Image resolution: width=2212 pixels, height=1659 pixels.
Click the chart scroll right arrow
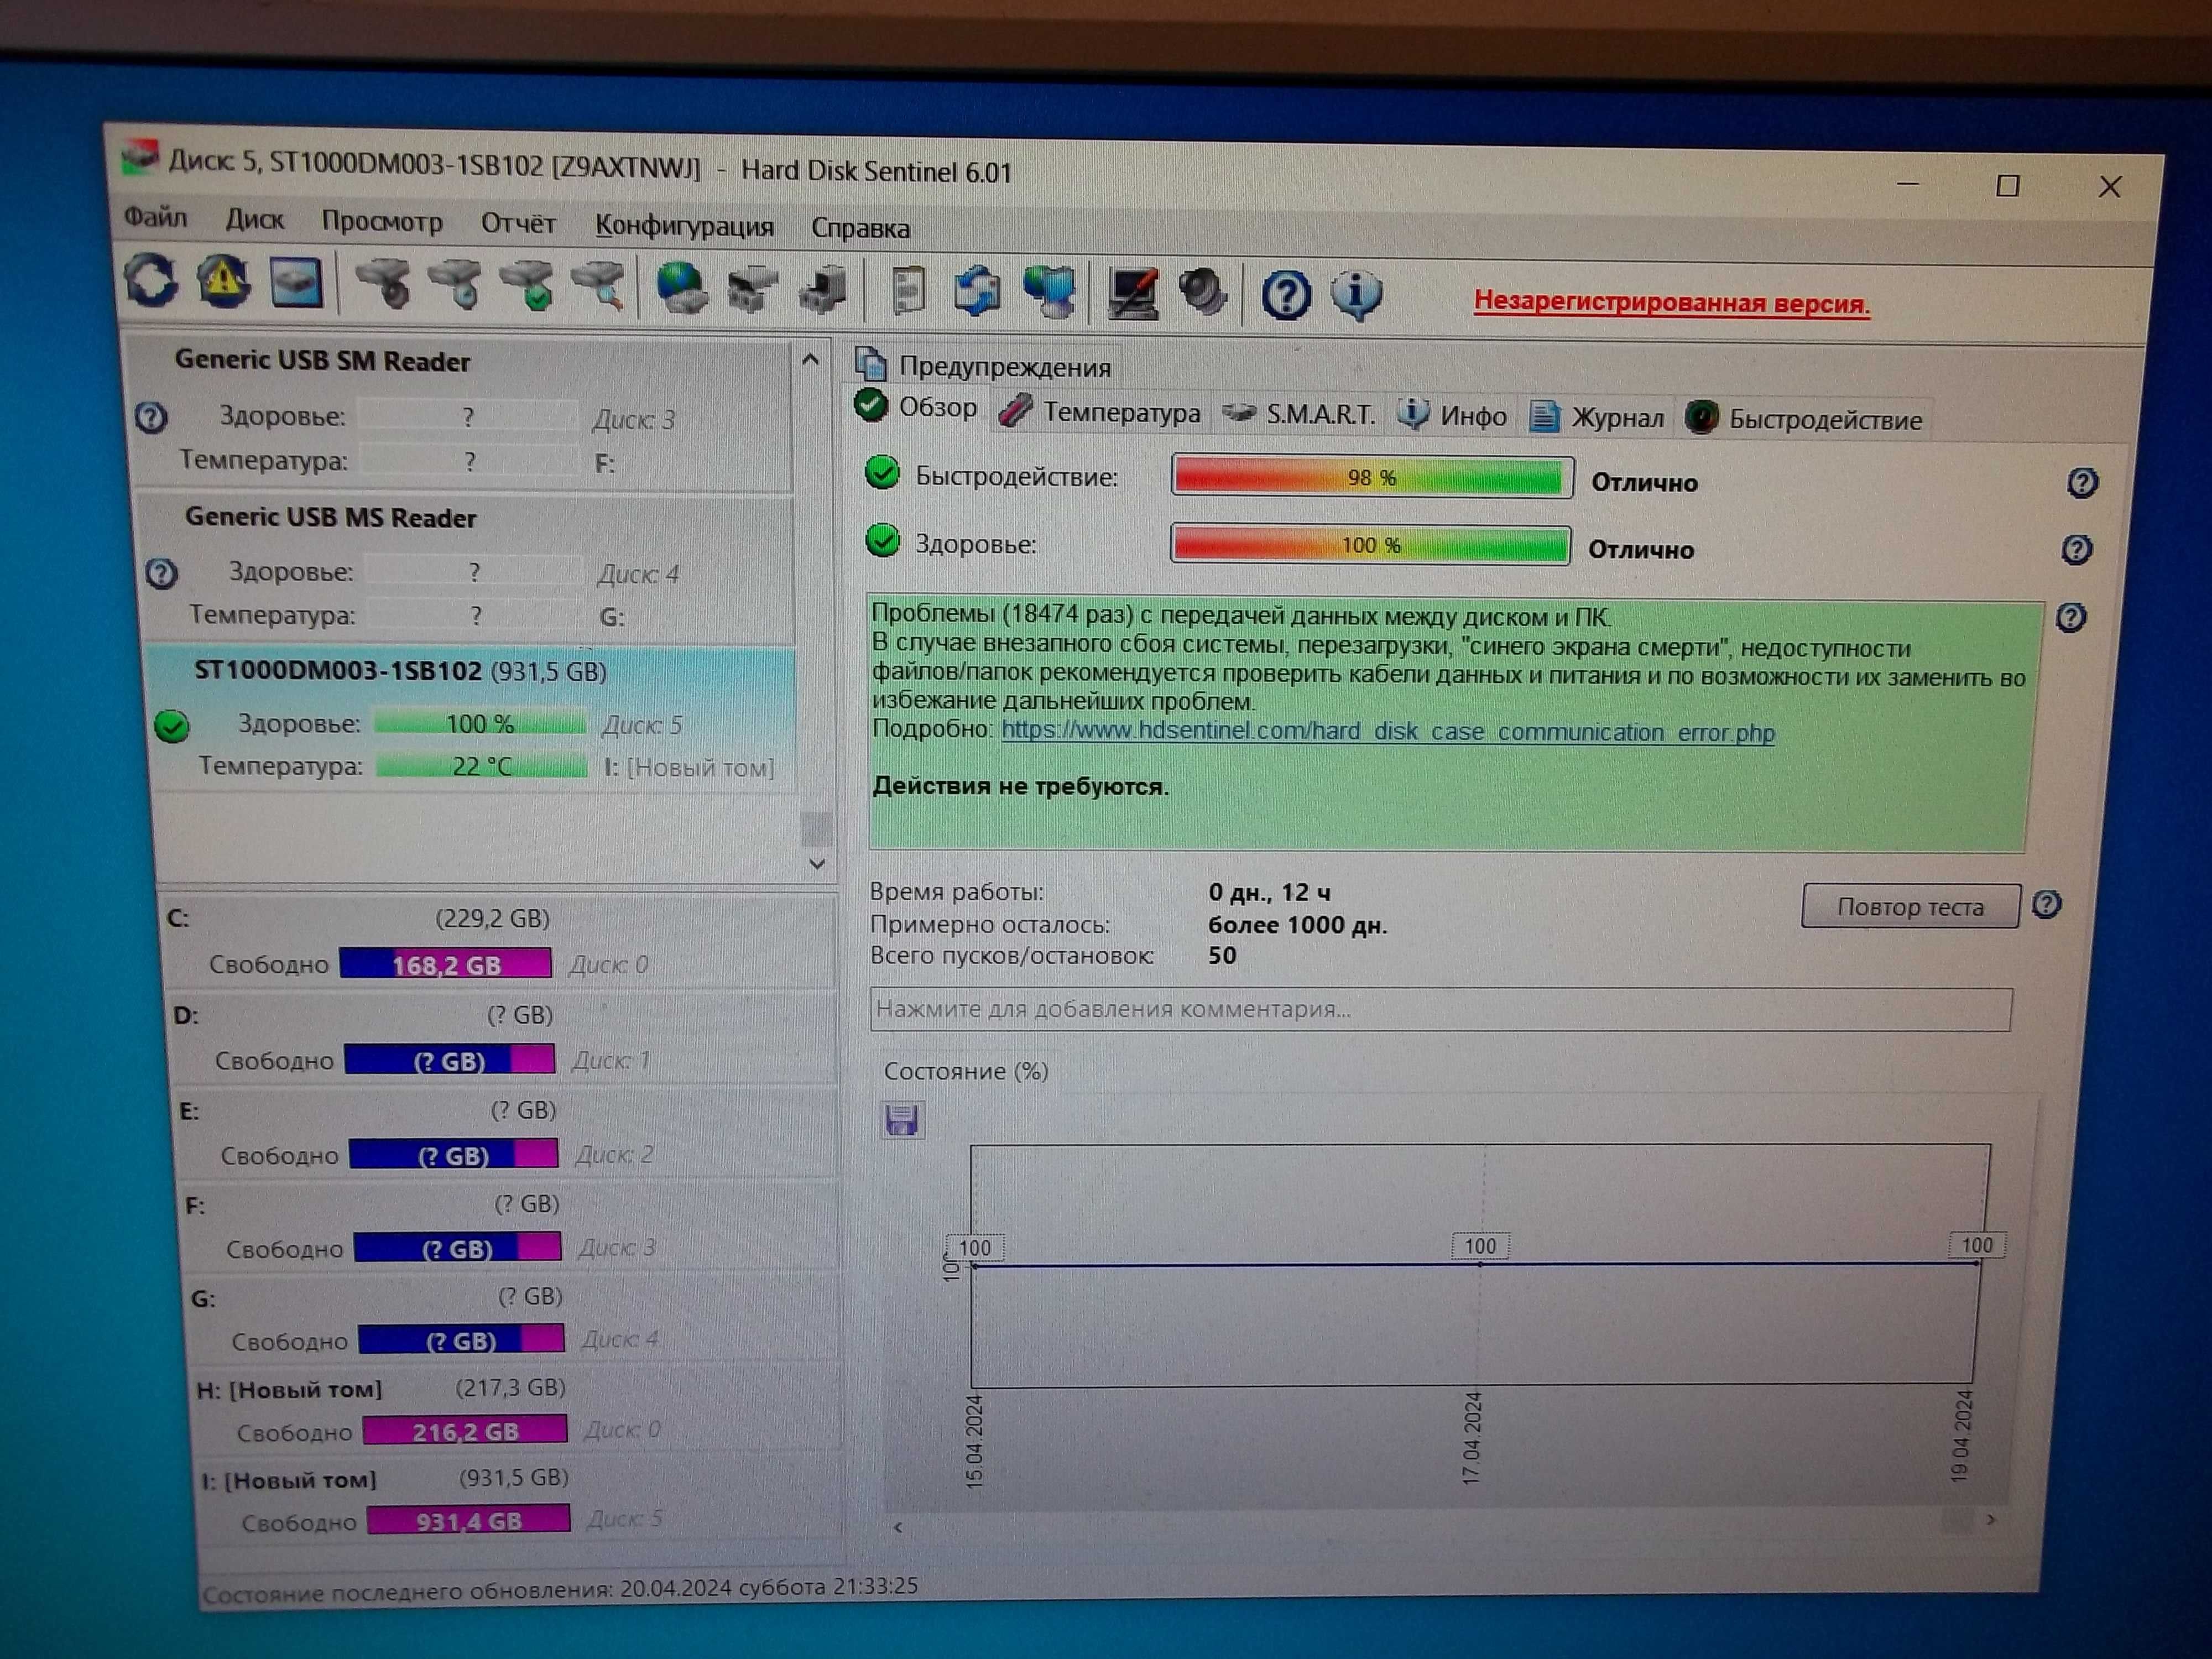[1991, 1520]
